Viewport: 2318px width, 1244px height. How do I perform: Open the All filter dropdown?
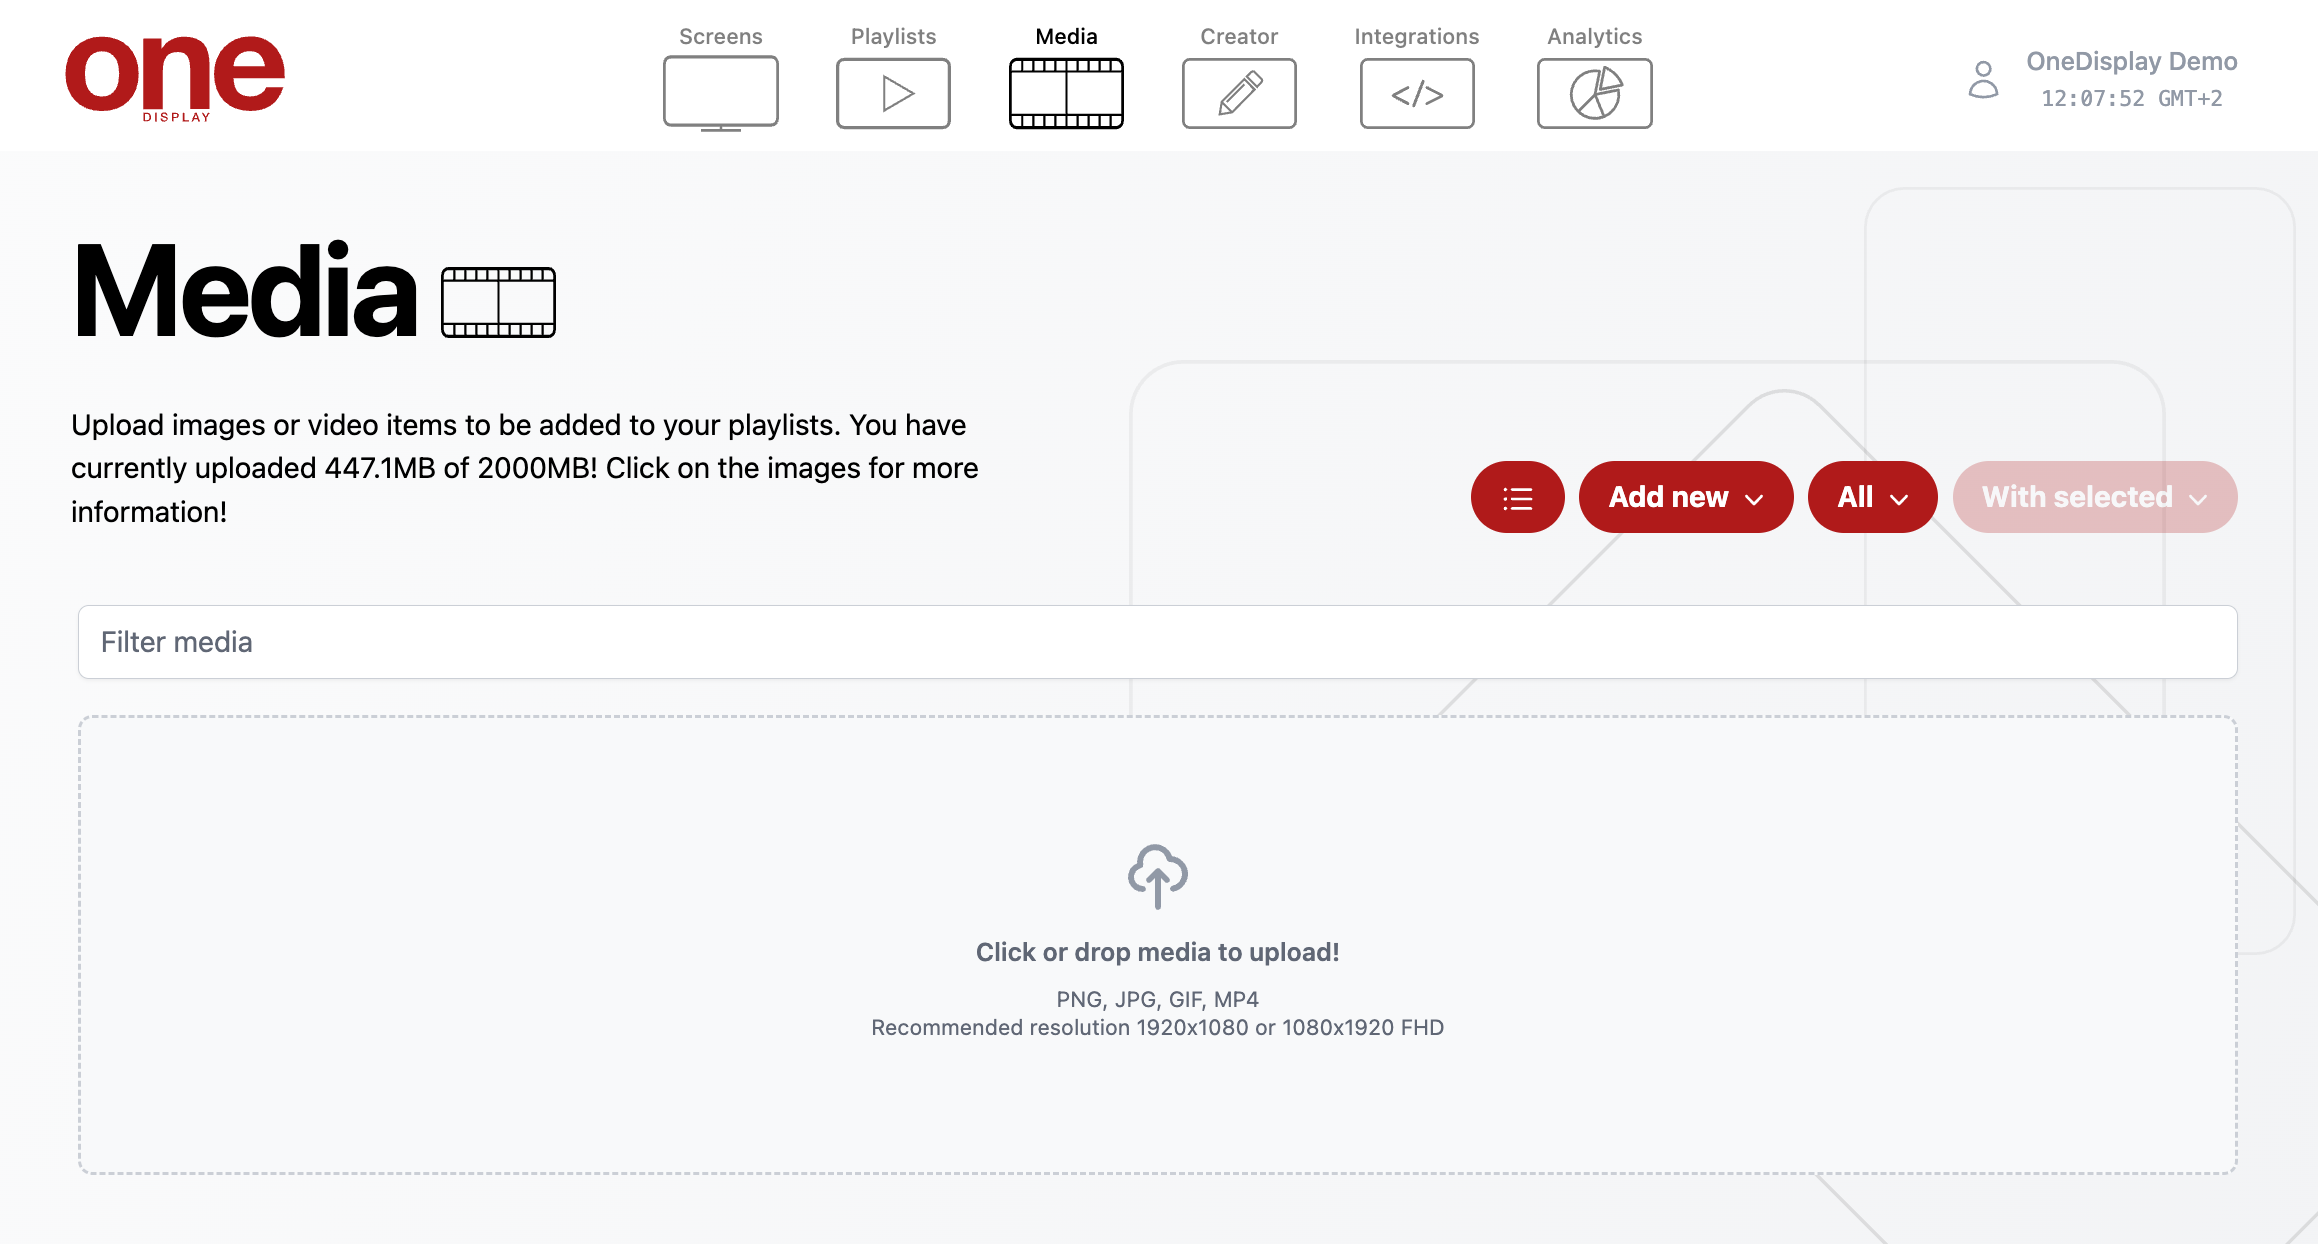[1872, 497]
